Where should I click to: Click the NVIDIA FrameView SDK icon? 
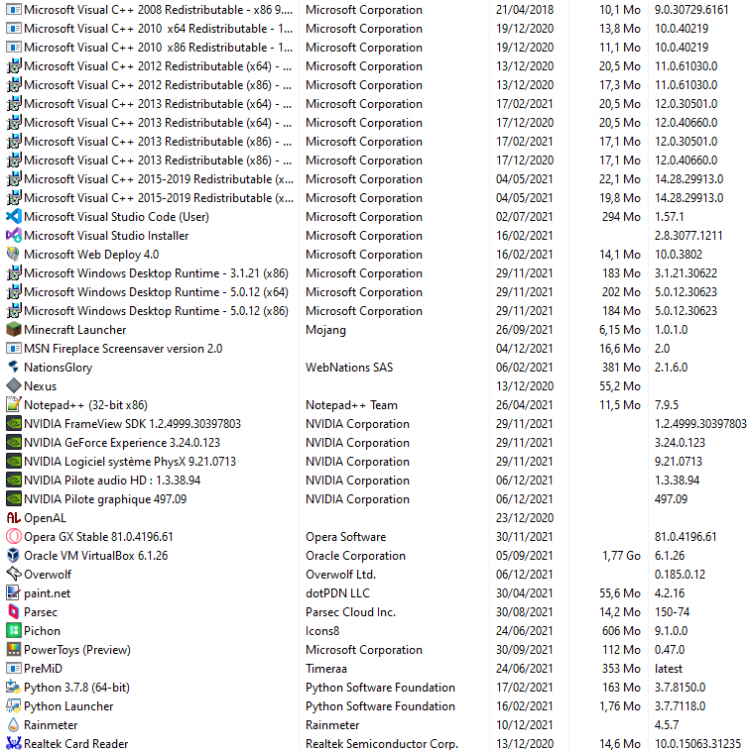[13, 424]
